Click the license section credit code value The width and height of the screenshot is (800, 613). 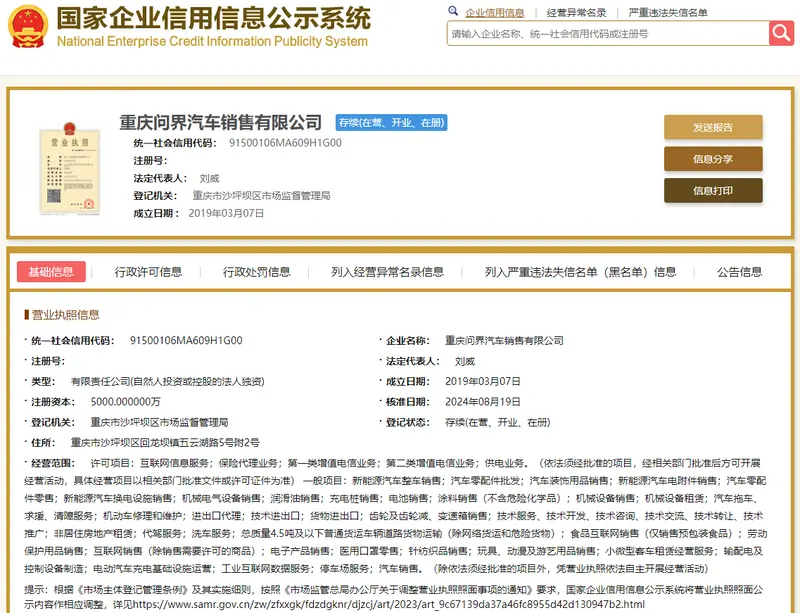pos(186,340)
